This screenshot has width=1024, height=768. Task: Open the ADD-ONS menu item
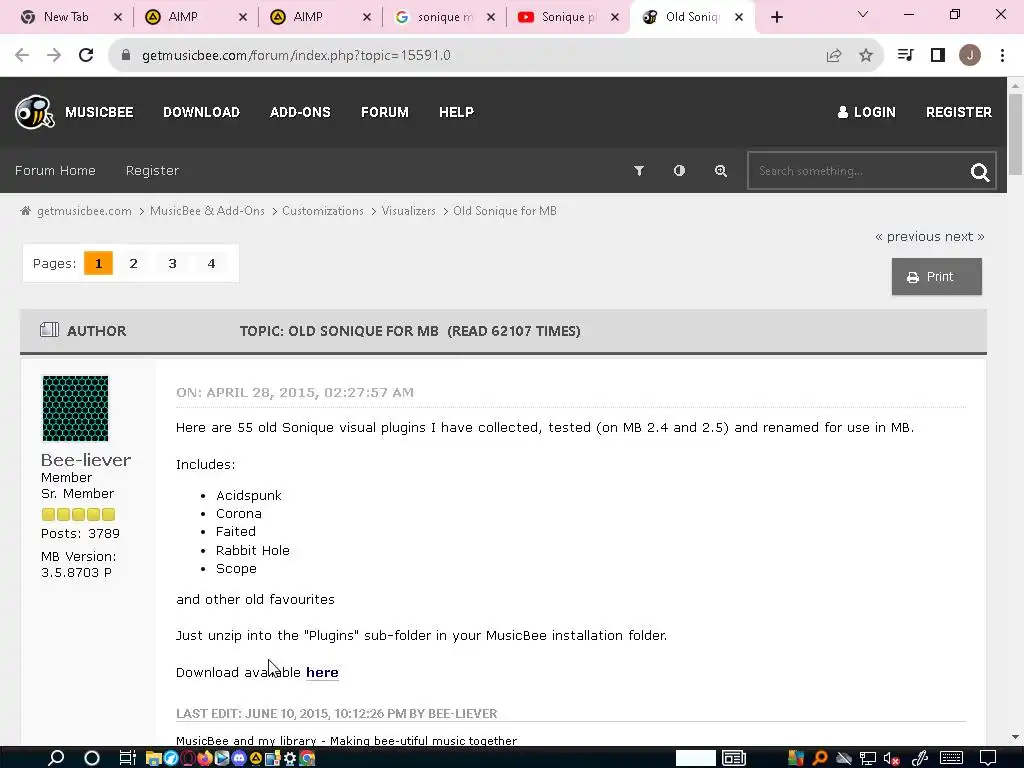coord(300,112)
